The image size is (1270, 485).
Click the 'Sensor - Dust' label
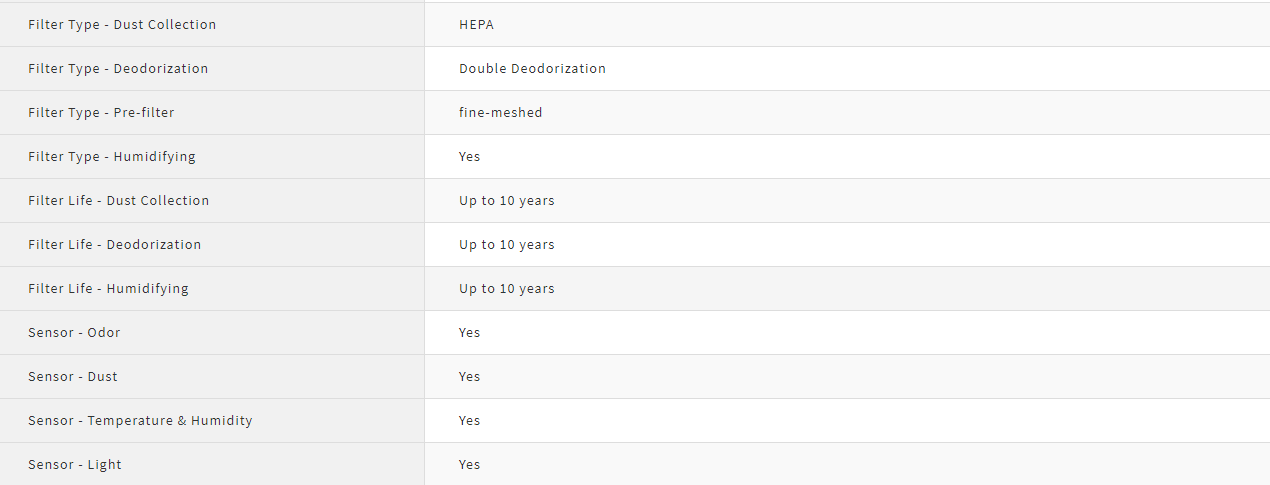(x=73, y=377)
